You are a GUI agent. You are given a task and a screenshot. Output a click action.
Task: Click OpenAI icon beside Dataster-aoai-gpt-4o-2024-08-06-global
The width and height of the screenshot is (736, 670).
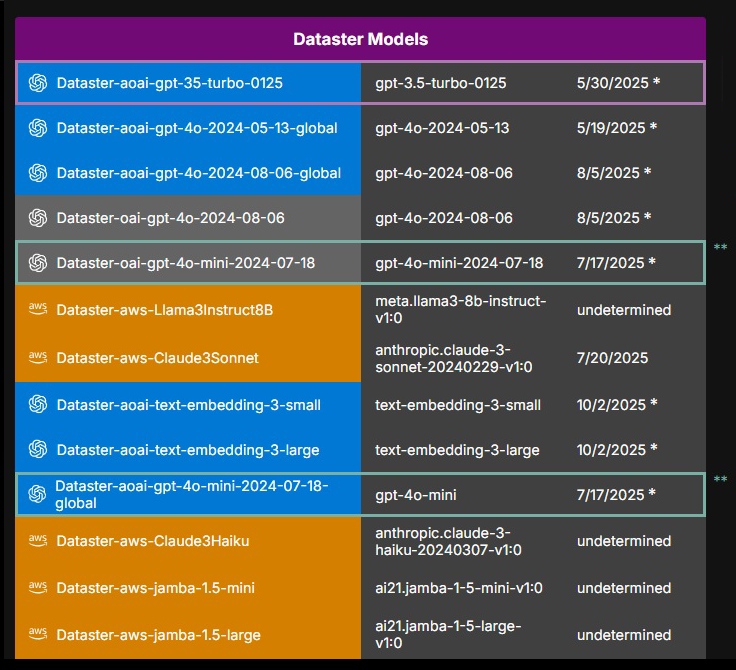tap(38, 173)
